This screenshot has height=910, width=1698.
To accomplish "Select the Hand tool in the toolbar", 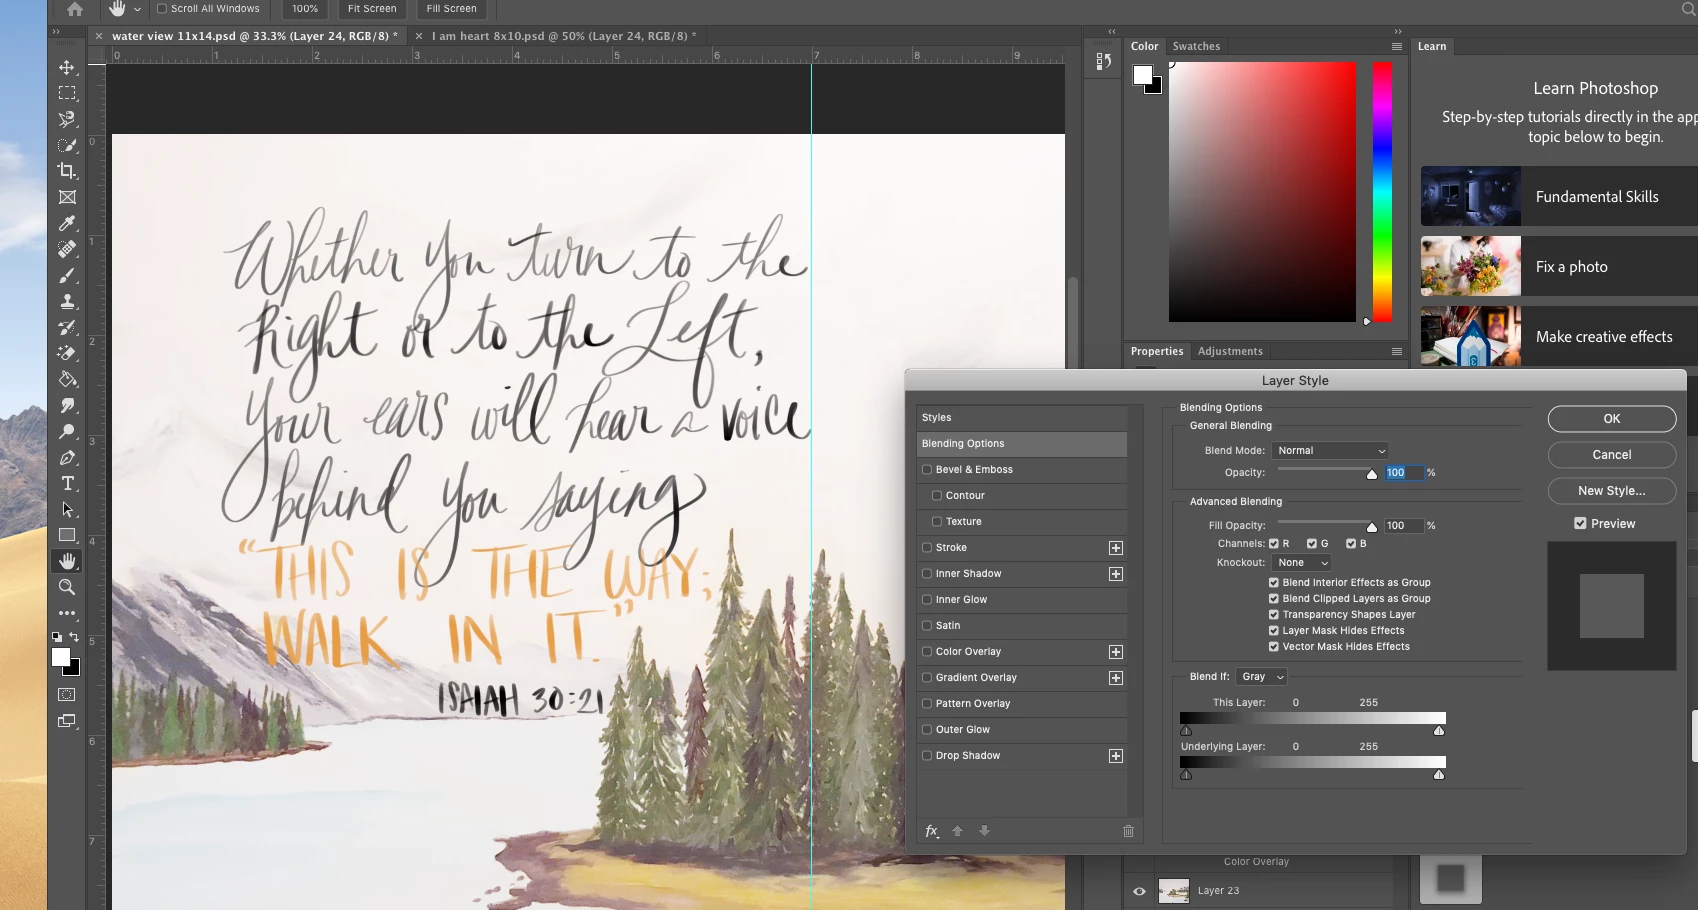I will click(67, 561).
